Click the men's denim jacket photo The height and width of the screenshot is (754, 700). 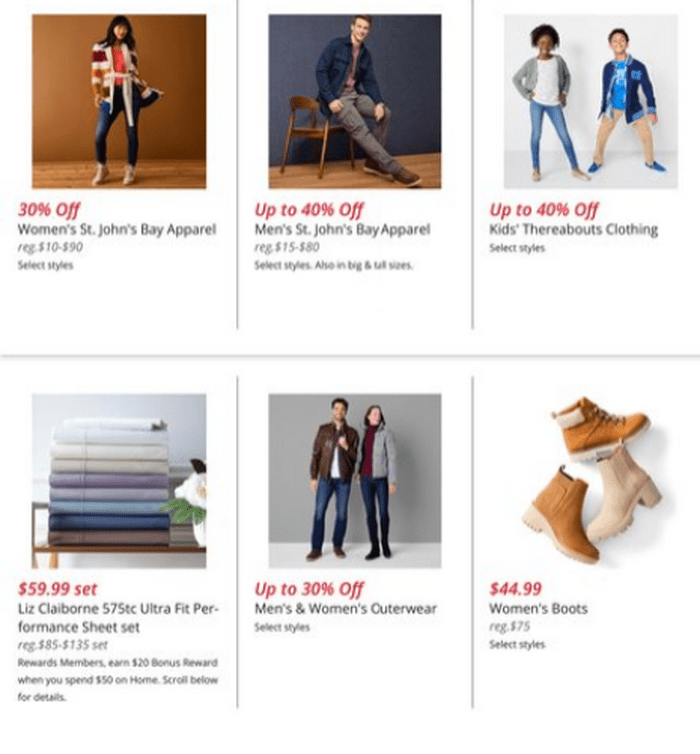[355, 101]
